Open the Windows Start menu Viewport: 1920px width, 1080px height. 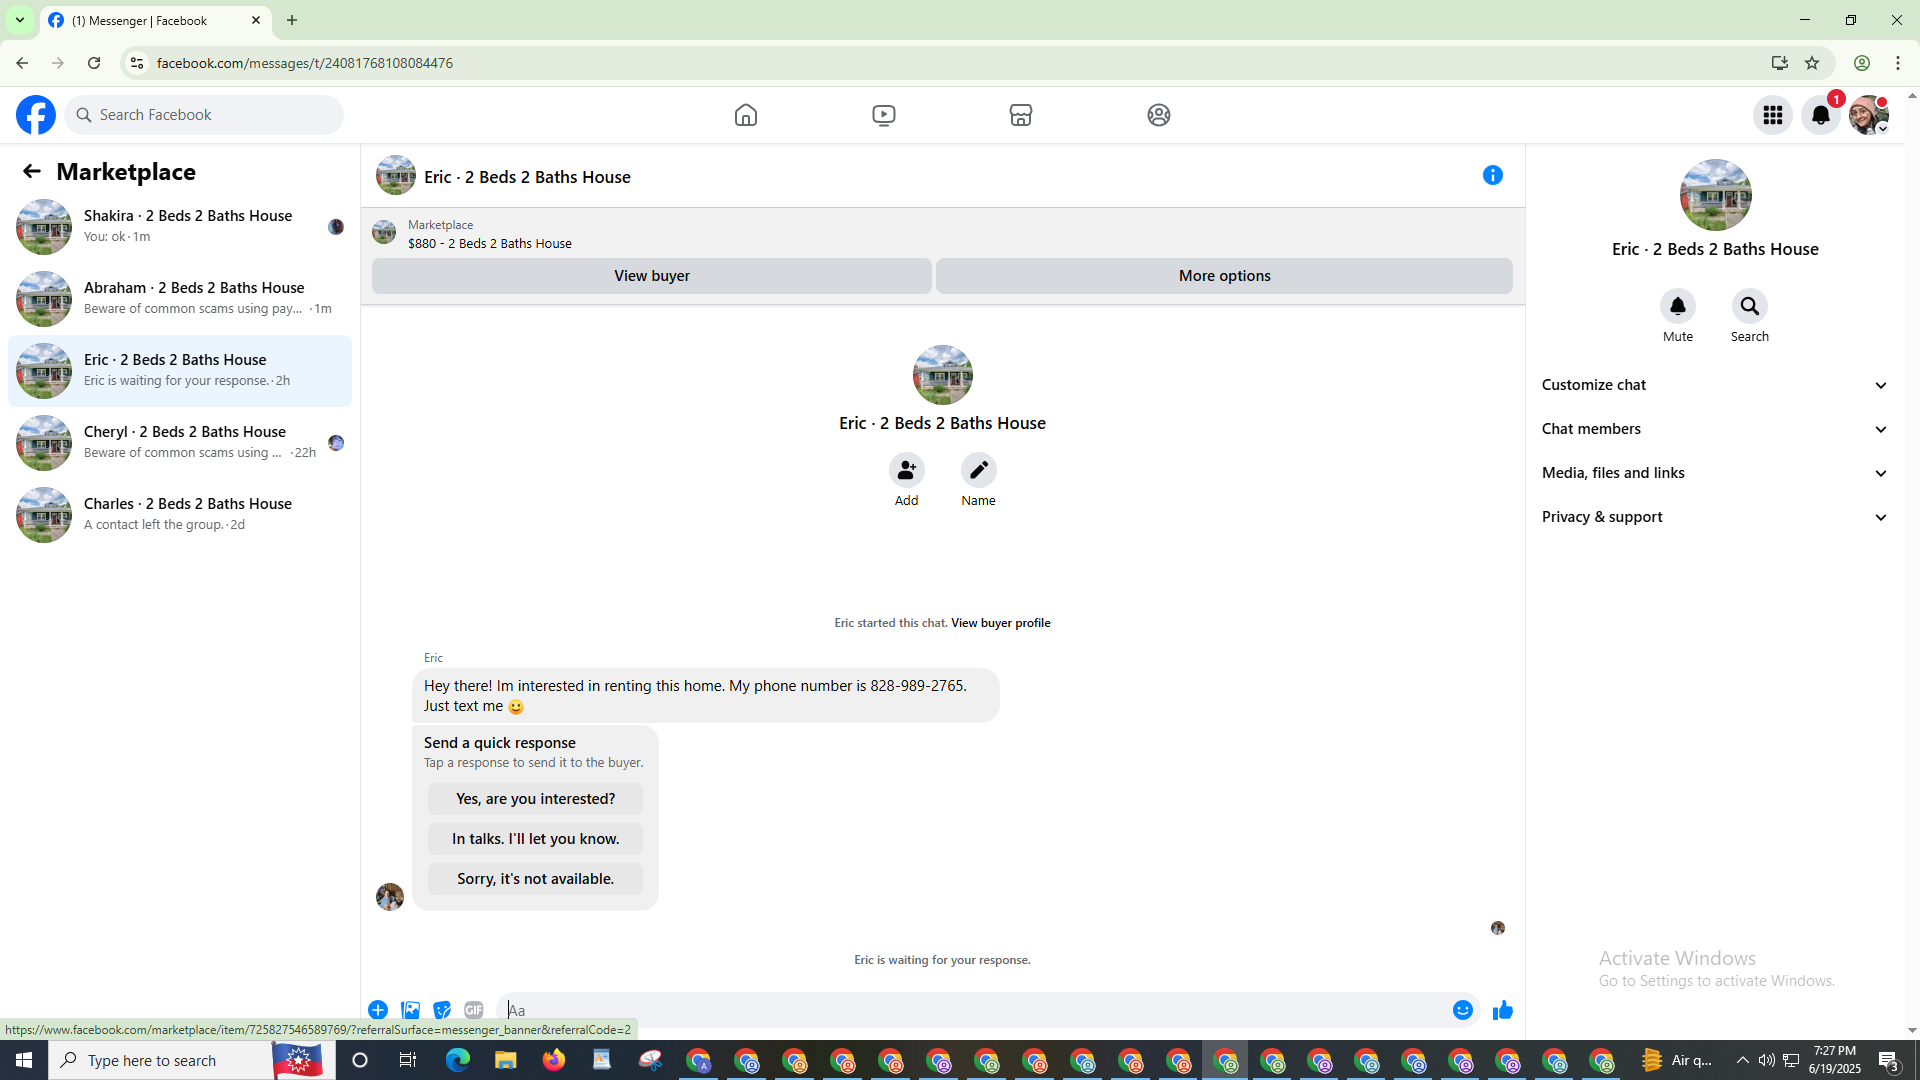[24, 1060]
